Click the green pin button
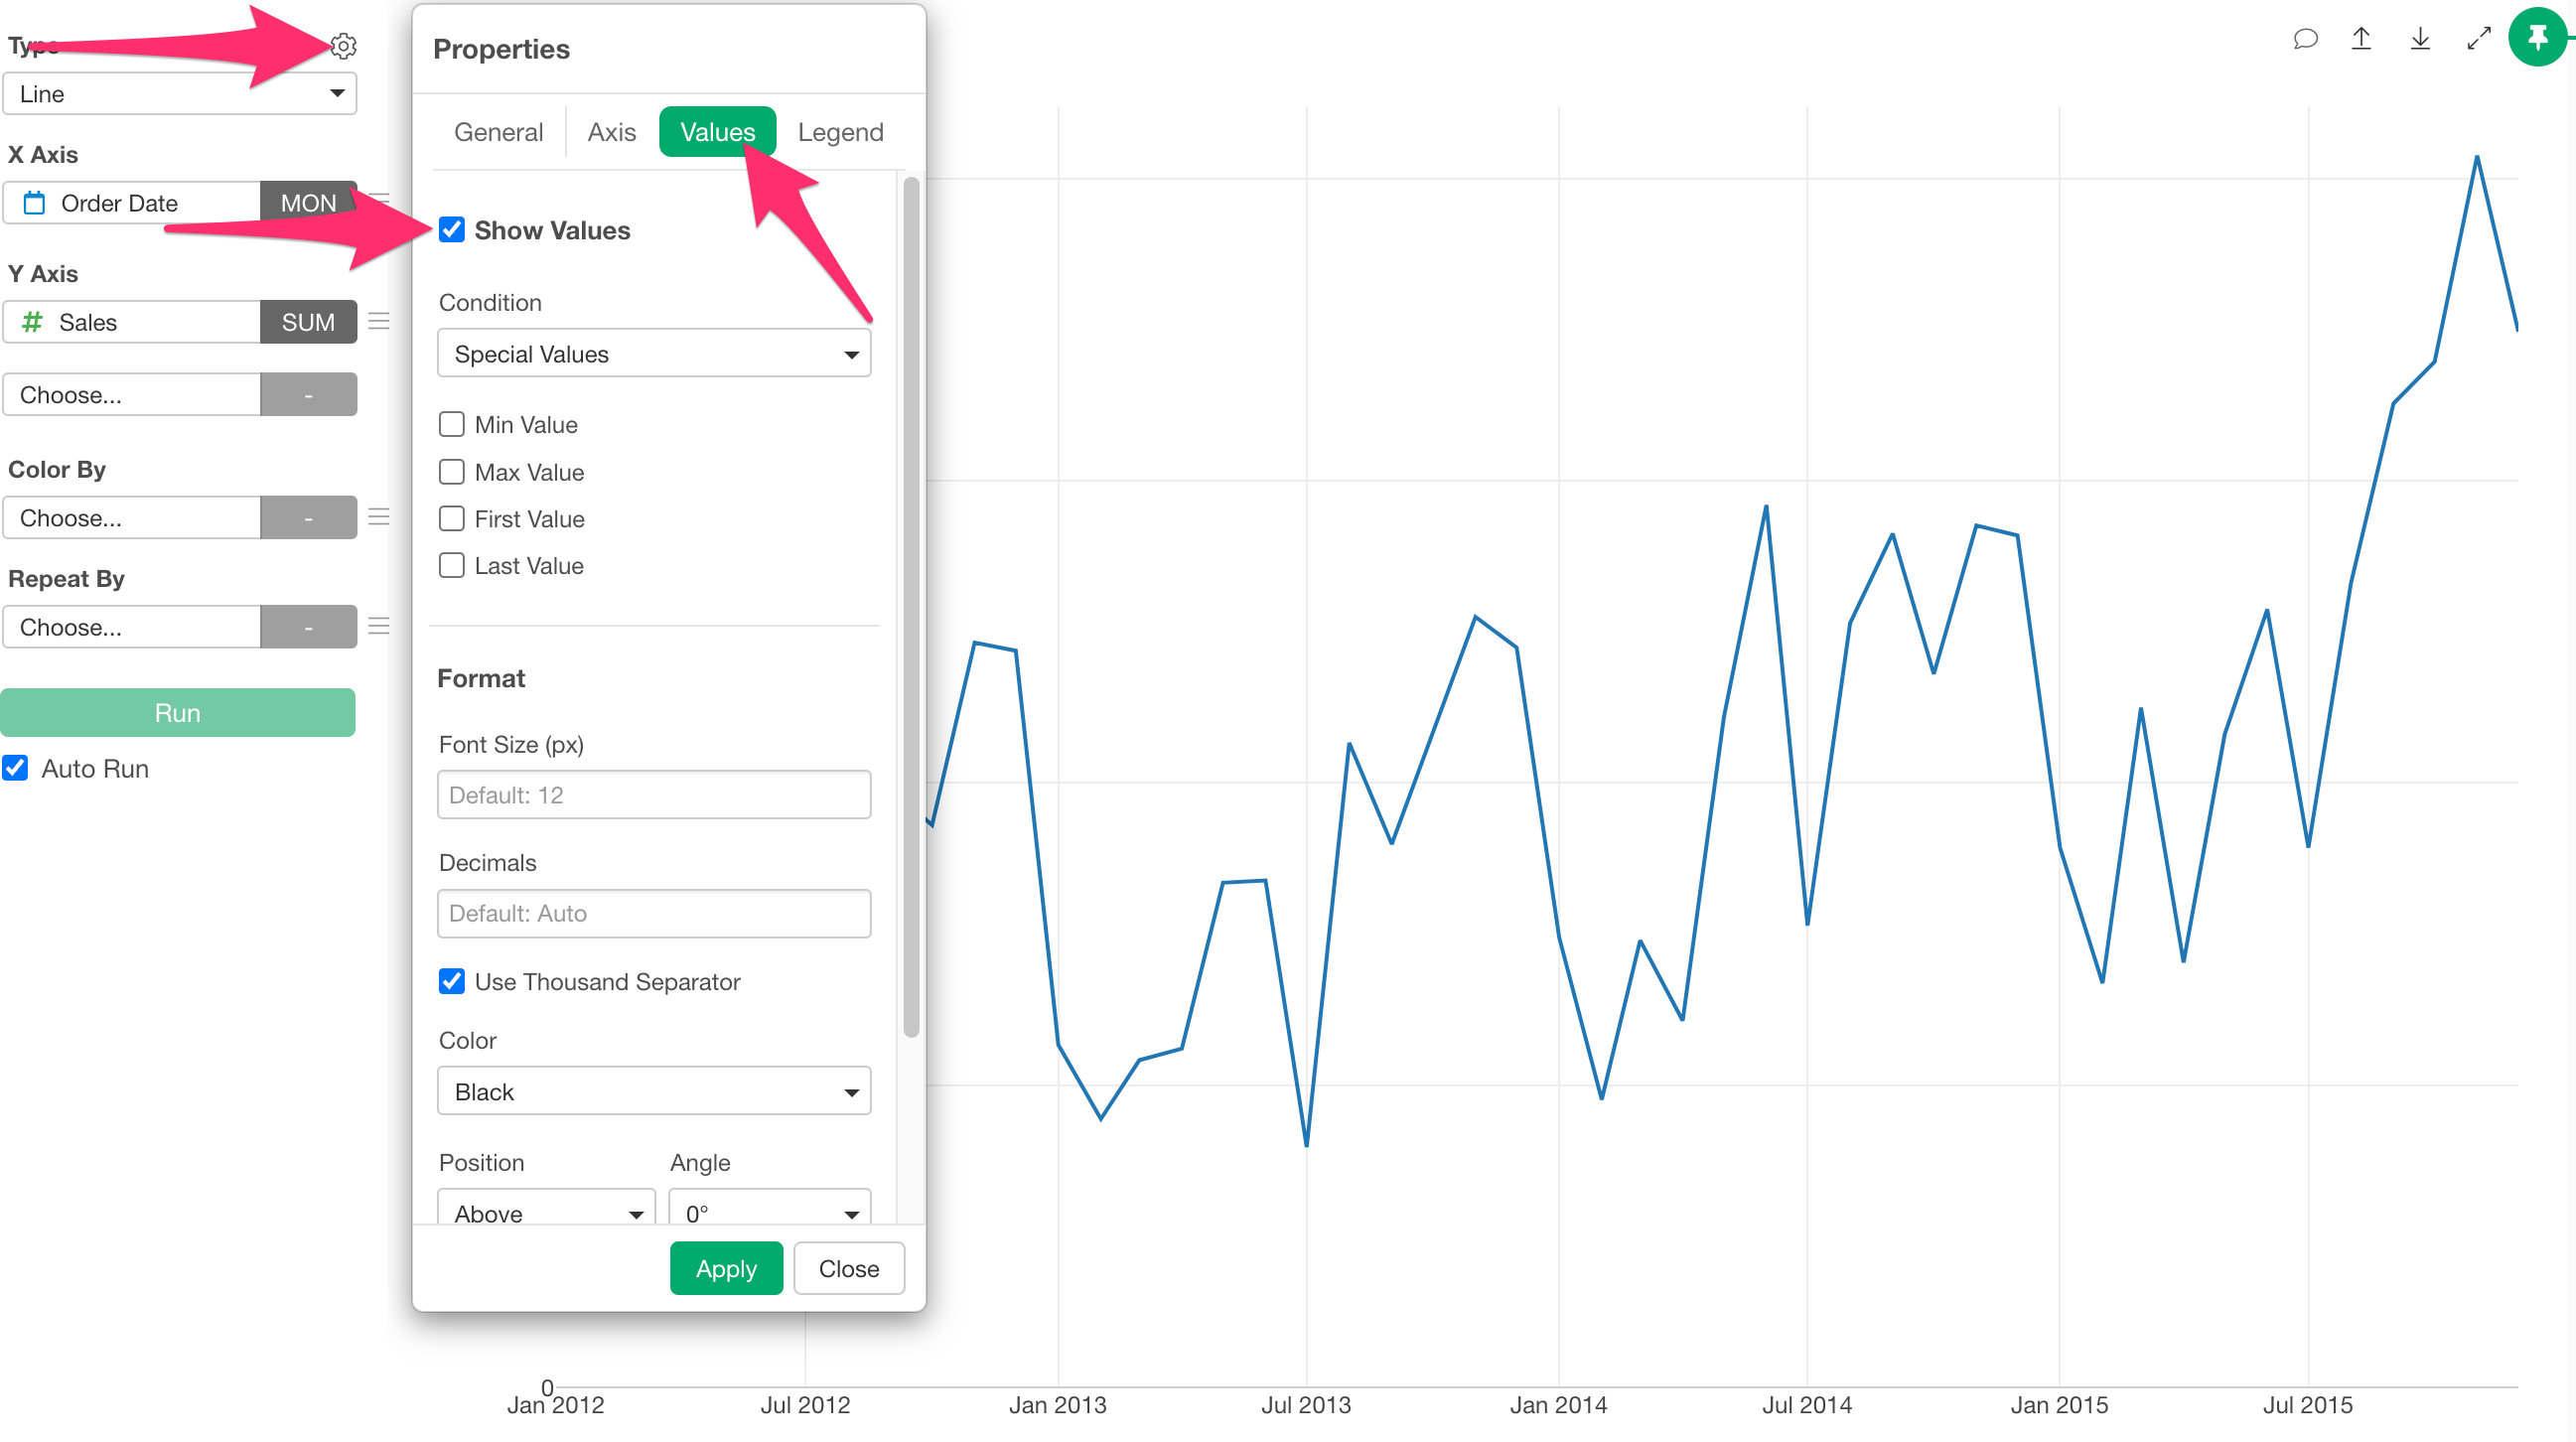 pyautogui.click(x=2538, y=38)
